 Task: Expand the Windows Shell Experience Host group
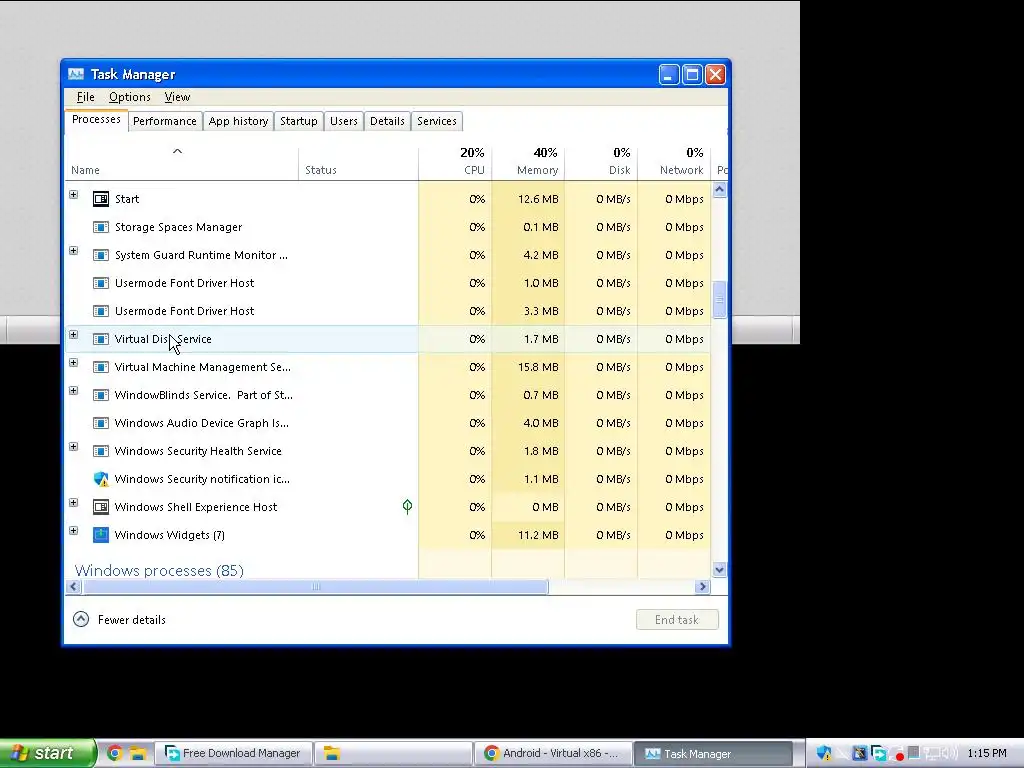[x=74, y=503]
